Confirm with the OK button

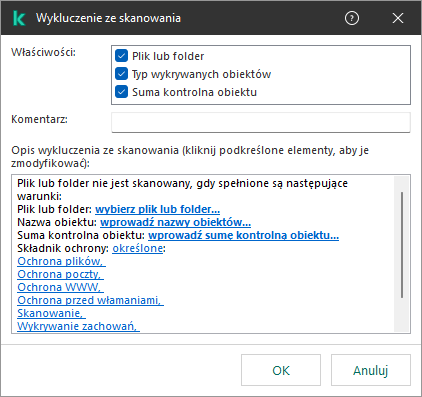point(281,370)
